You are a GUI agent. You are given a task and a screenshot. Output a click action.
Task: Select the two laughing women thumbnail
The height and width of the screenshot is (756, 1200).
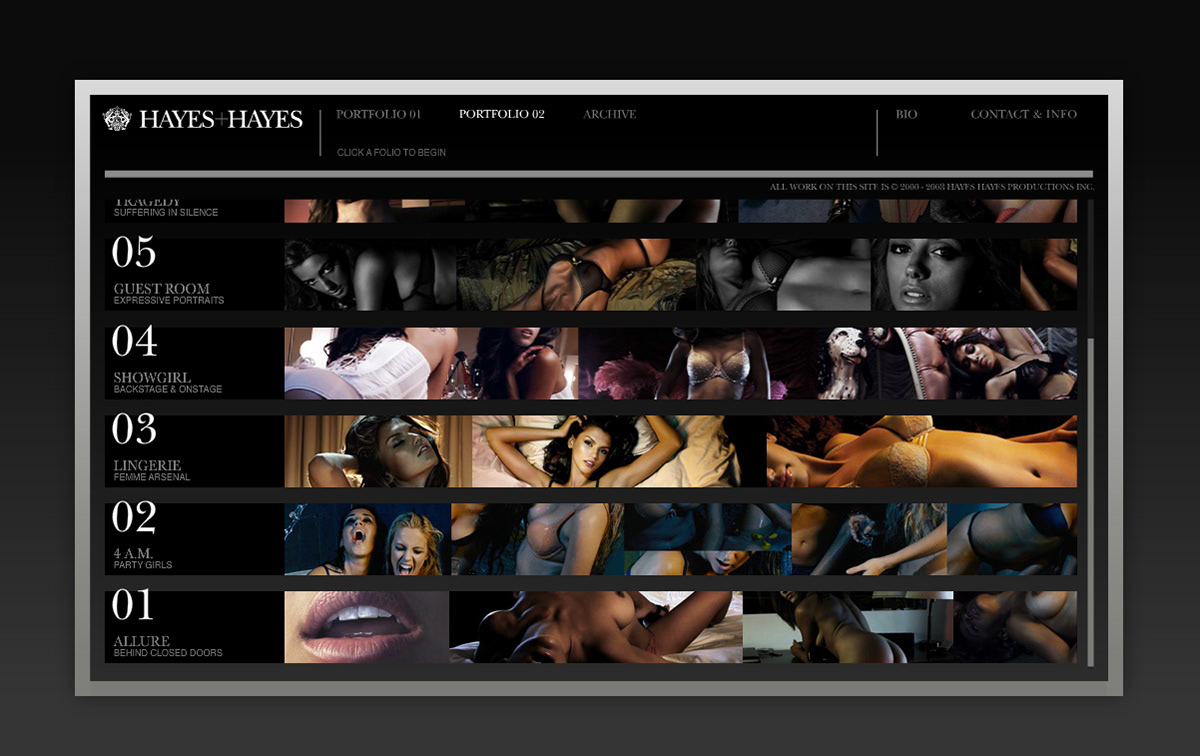(x=367, y=539)
